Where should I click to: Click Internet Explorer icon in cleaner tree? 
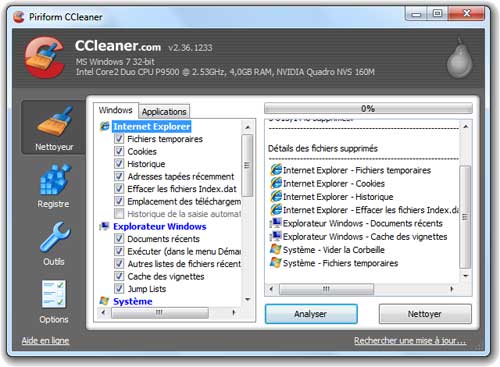click(105, 126)
